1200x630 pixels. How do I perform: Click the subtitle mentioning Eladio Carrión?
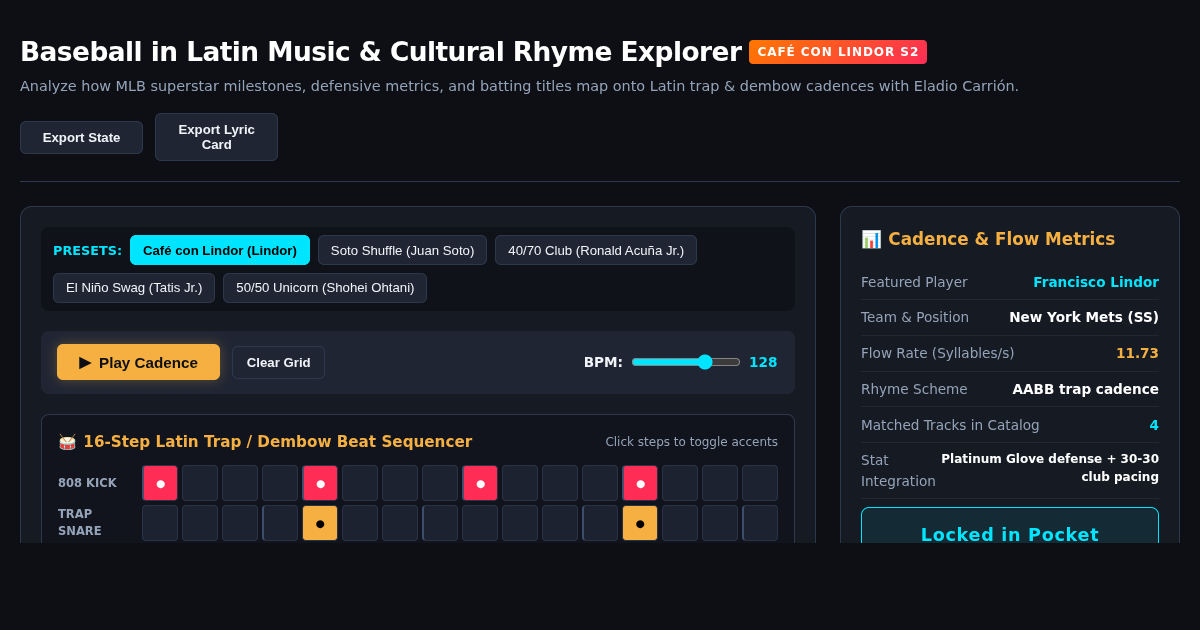519,86
